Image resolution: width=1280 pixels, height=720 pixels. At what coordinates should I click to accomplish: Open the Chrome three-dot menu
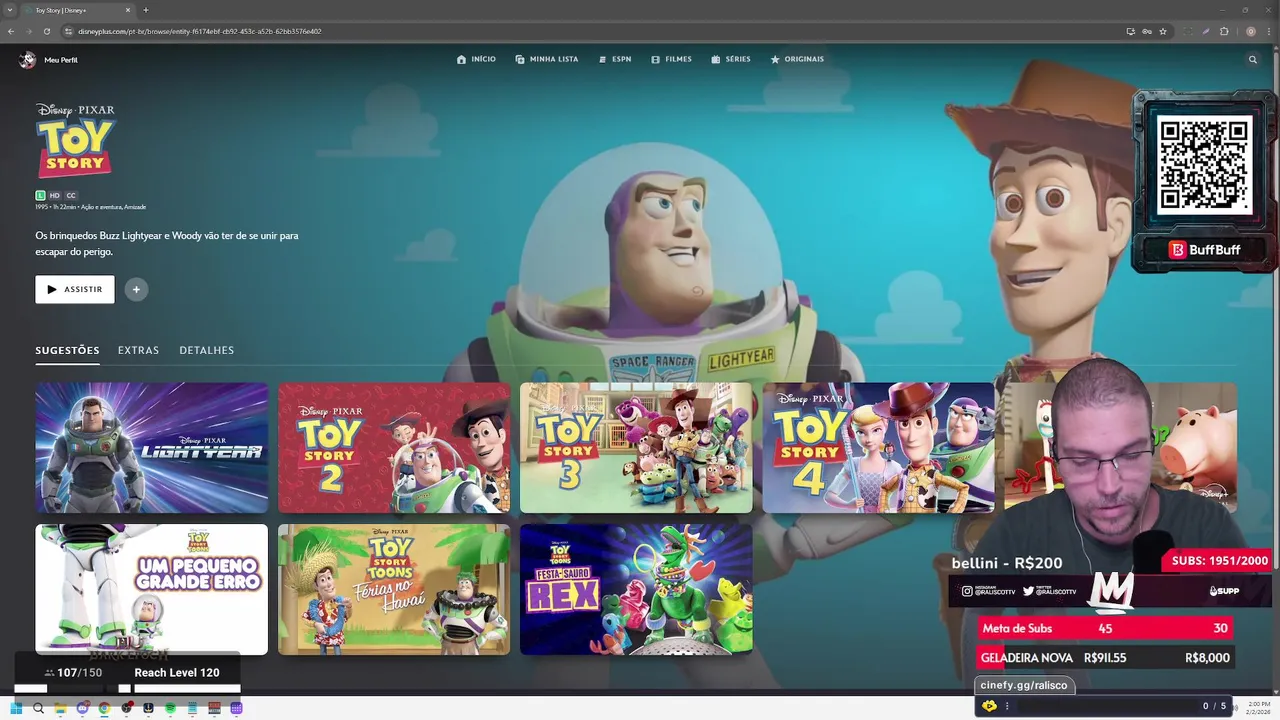point(1268,31)
